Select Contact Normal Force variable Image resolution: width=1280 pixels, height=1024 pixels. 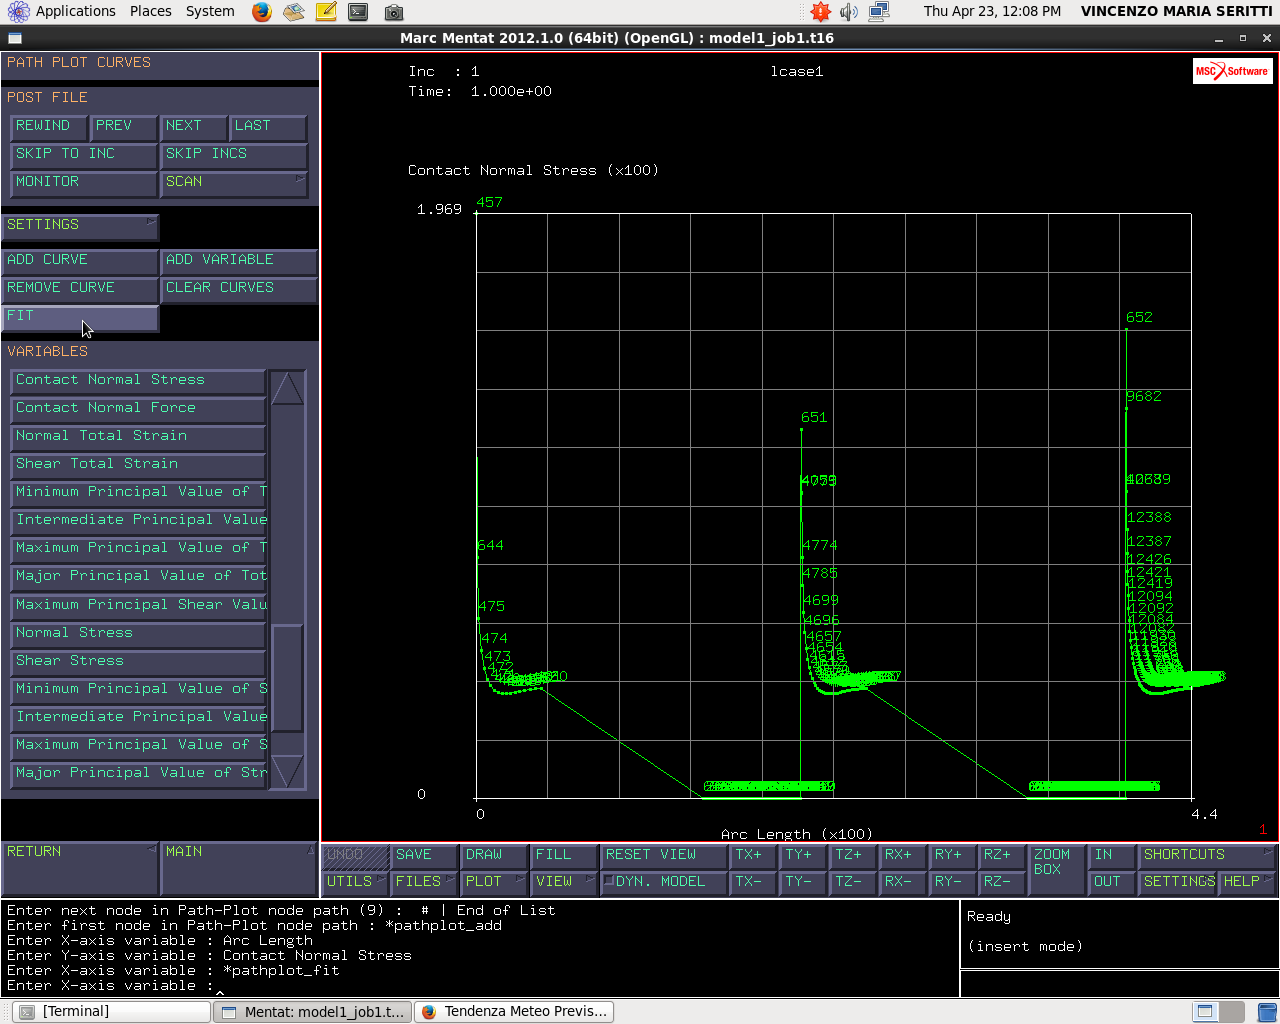pyautogui.click(x=138, y=409)
